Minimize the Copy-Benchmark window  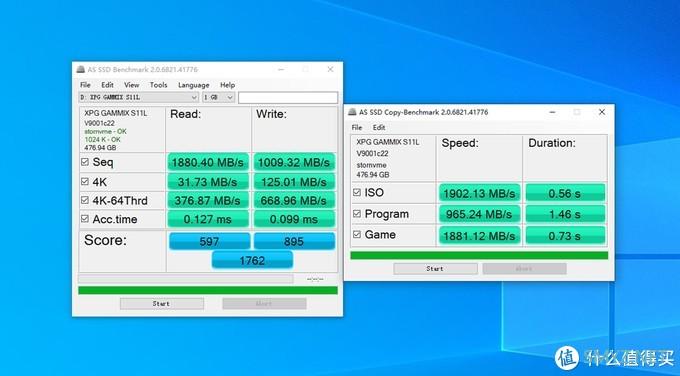[552, 112]
